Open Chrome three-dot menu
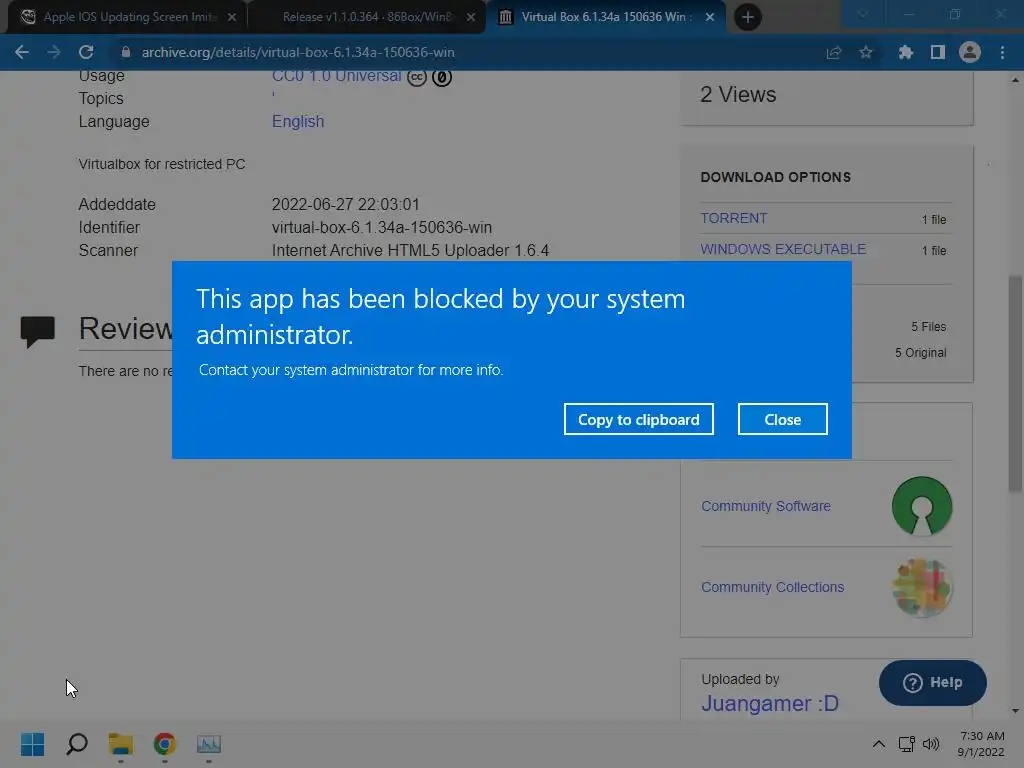The height and width of the screenshot is (768, 1024). pyautogui.click(x=1002, y=52)
